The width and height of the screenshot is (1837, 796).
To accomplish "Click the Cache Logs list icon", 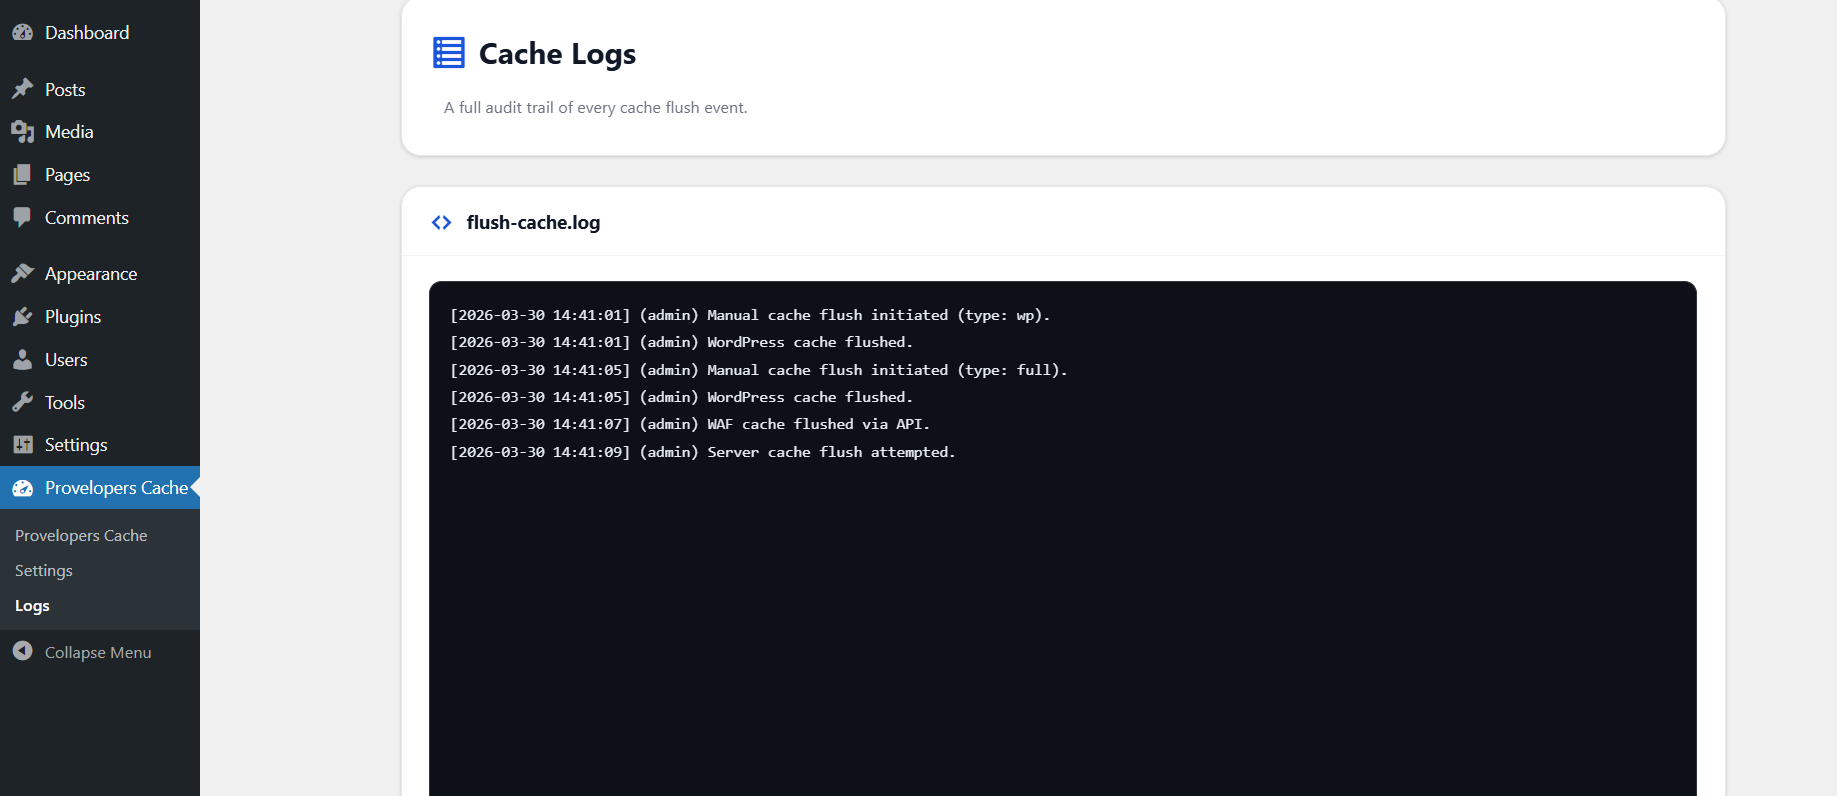I will pos(448,52).
